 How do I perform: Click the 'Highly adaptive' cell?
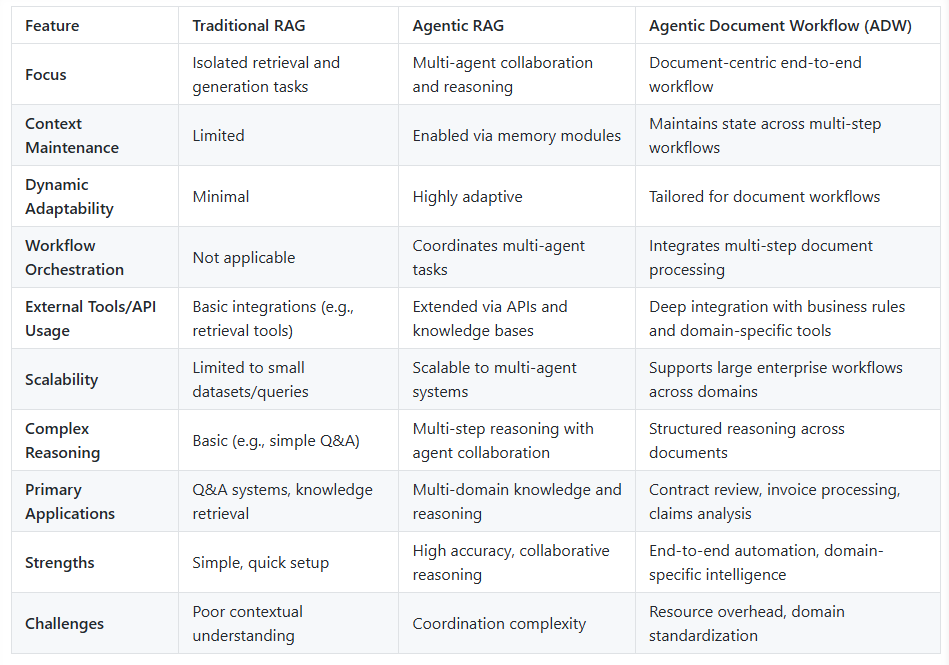[x=468, y=197]
